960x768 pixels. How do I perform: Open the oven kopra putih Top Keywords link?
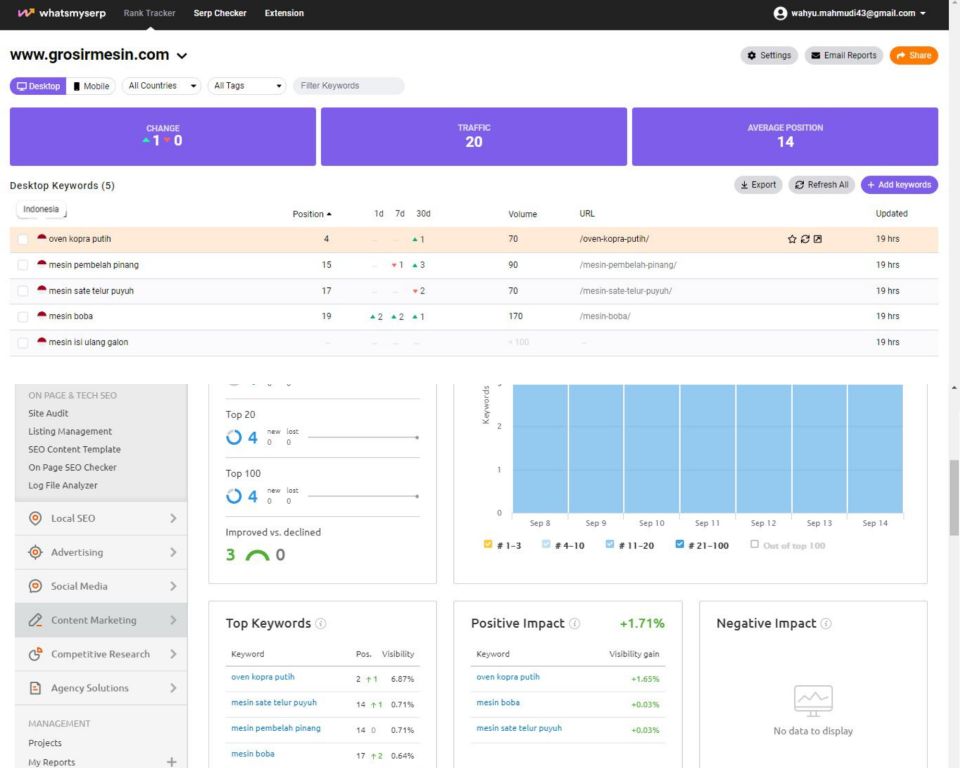point(263,677)
